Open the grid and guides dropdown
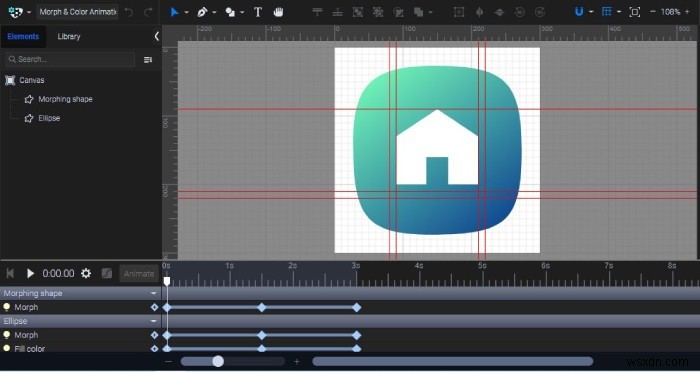 click(x=619, y=13)
